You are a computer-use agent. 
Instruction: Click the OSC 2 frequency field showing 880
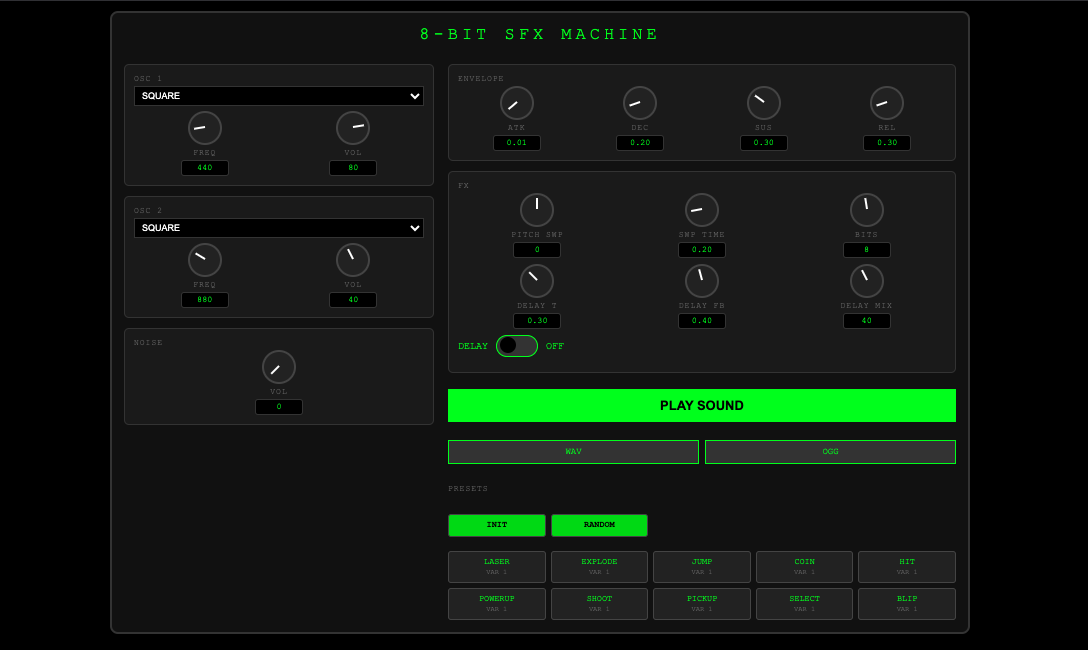point(205,300)
